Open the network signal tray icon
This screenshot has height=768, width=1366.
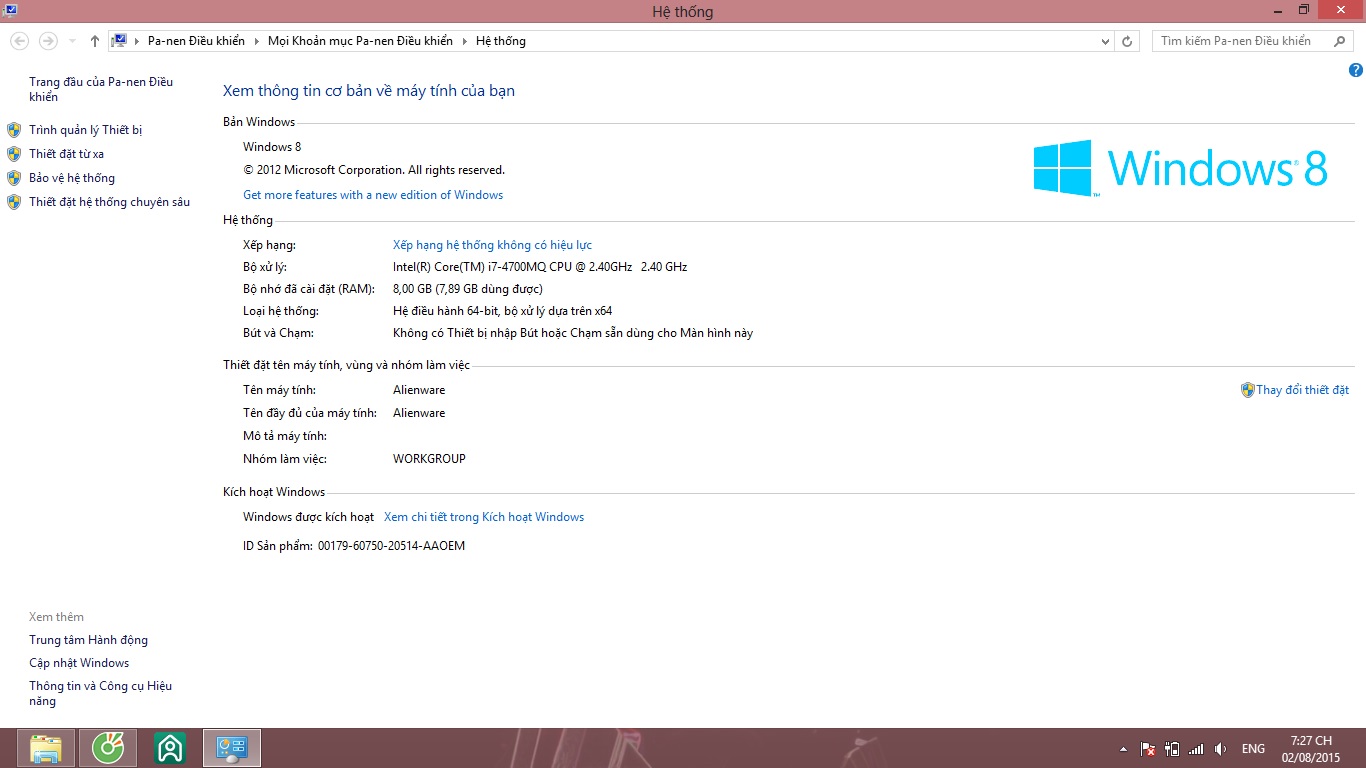point(1196,748)
